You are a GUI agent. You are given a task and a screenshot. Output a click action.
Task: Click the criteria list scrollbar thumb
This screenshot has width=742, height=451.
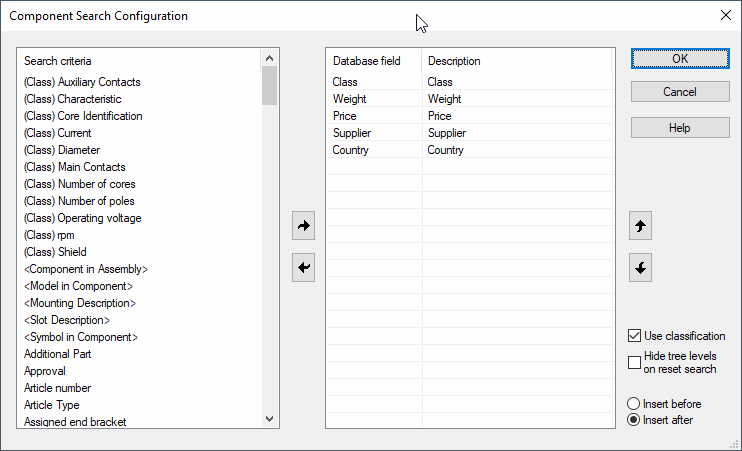269,86
